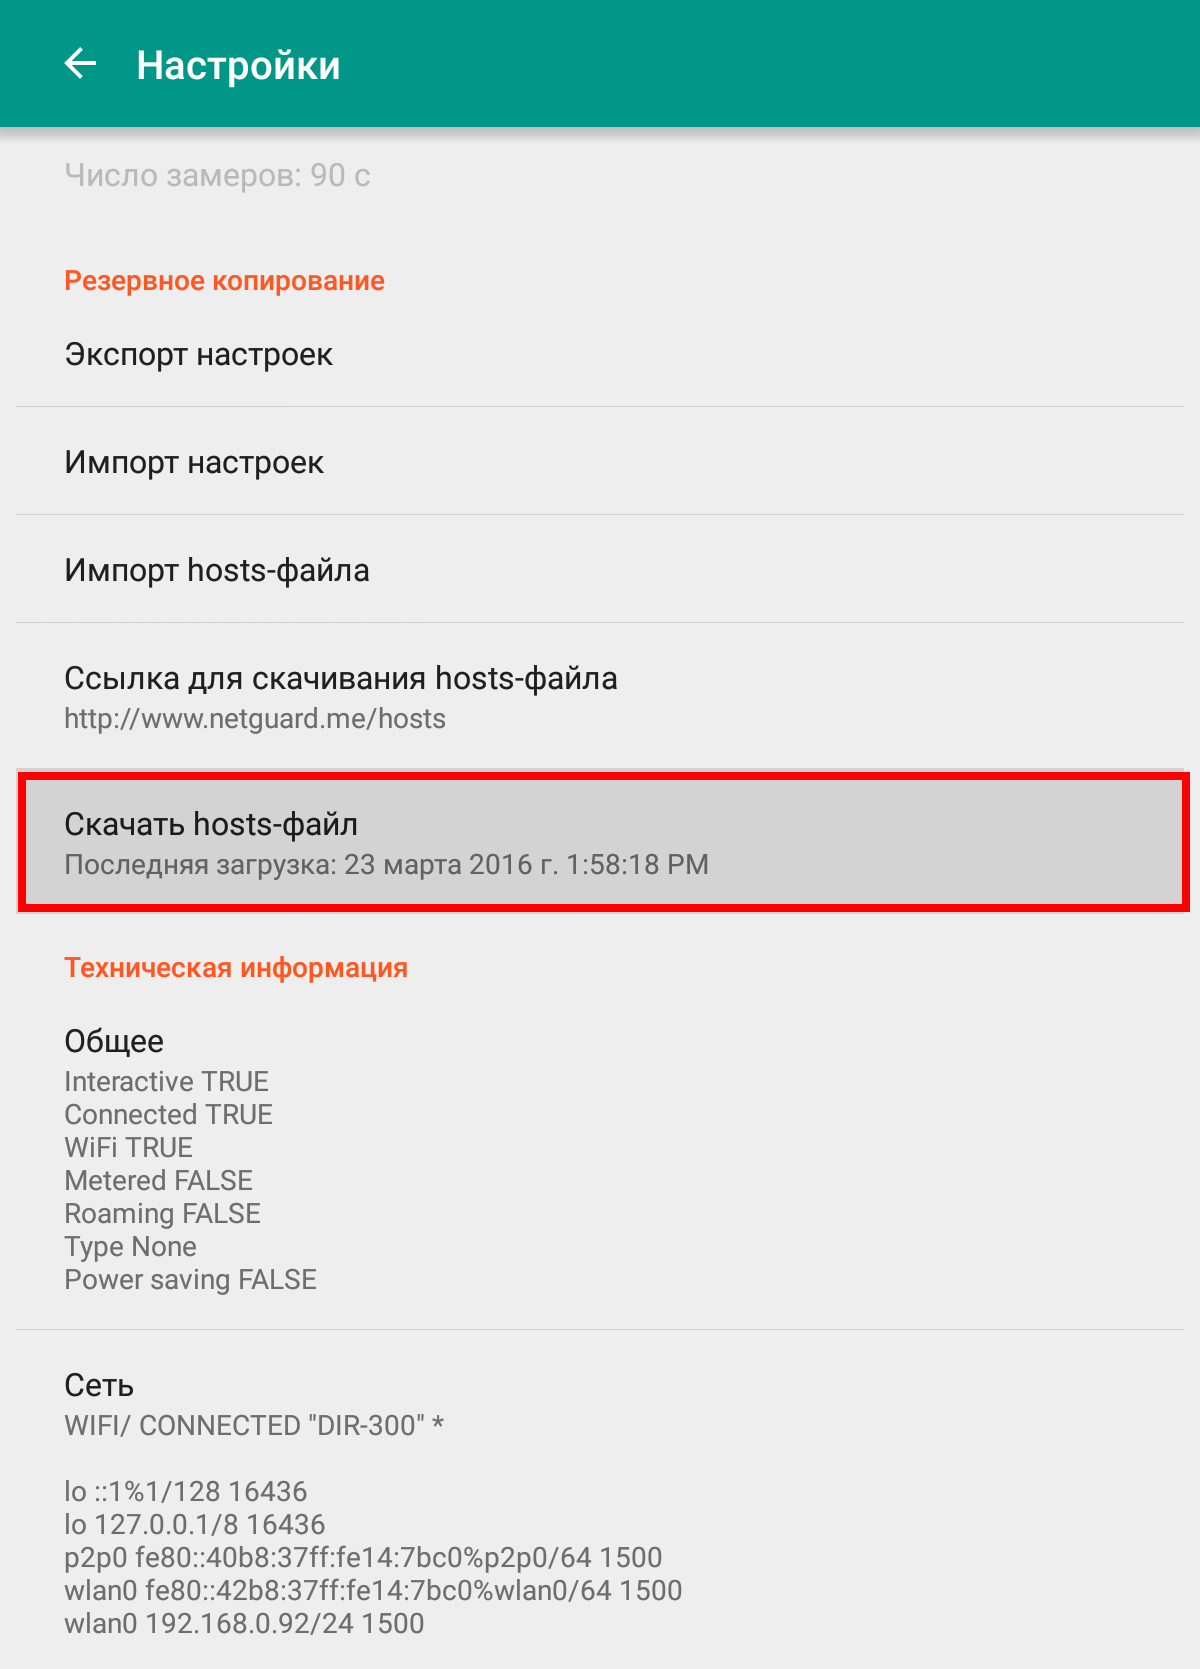Click the WIFI/ CONNECTED "DIR-300" line

(x=254, y=1426)
